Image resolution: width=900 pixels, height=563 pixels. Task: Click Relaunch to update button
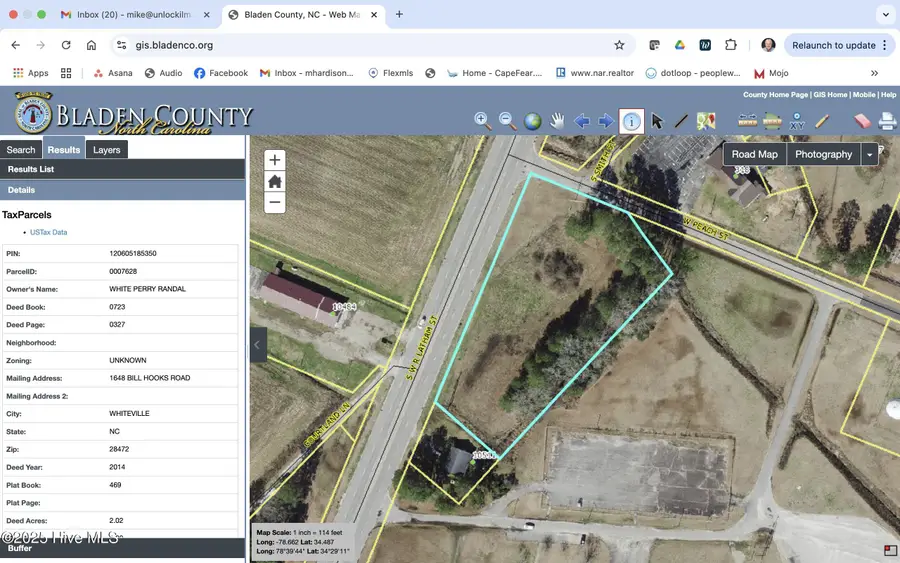839,45
